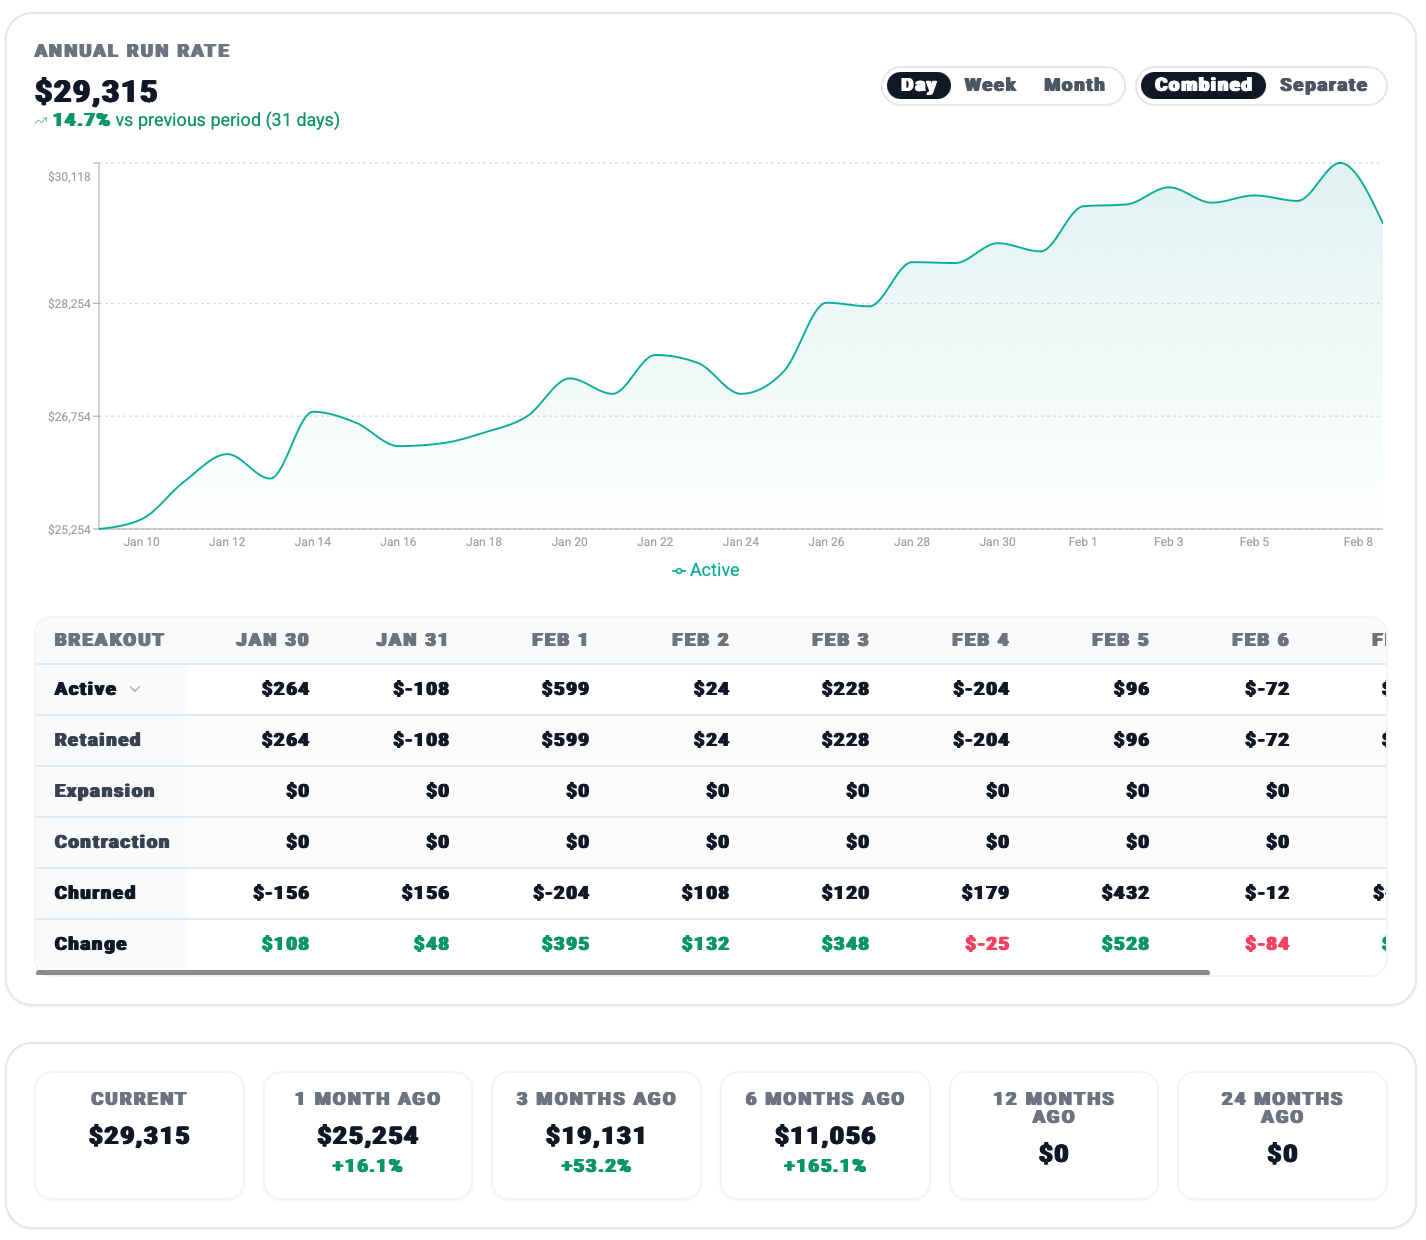Image resolution: width=1426 pixels, height=1240 pixels.
Task: Select the 3 Months Ago card
Action: click(596, 1135)
